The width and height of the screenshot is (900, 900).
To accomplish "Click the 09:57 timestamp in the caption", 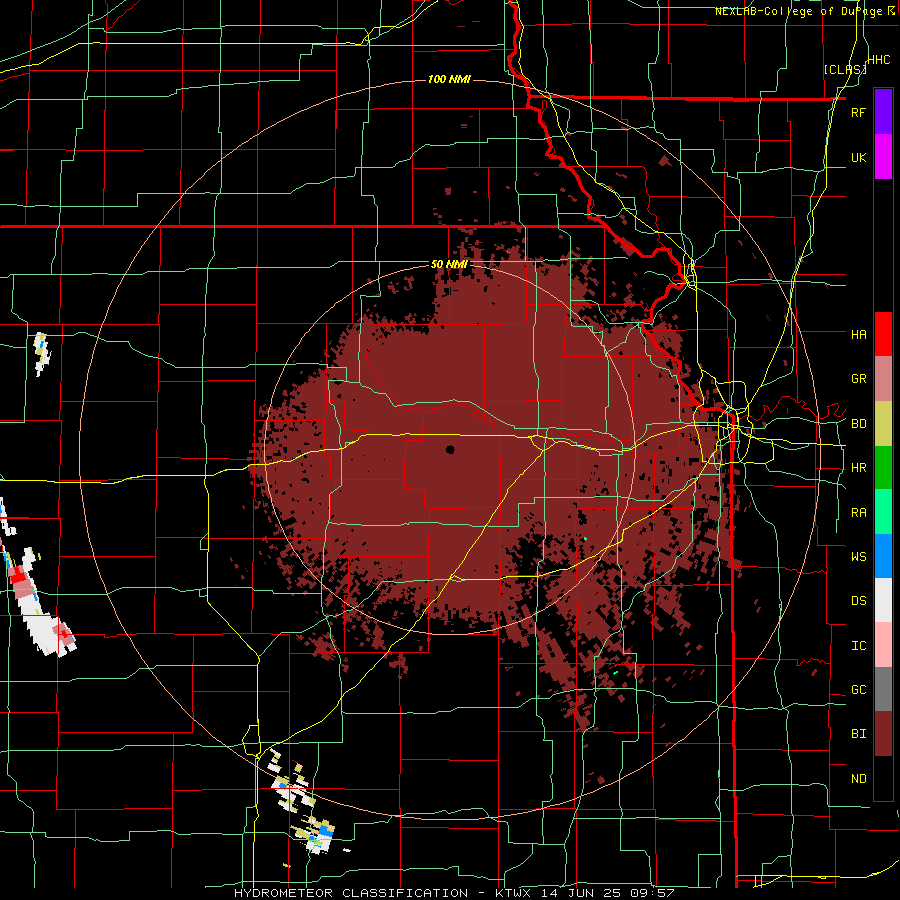I will point(655,893).
